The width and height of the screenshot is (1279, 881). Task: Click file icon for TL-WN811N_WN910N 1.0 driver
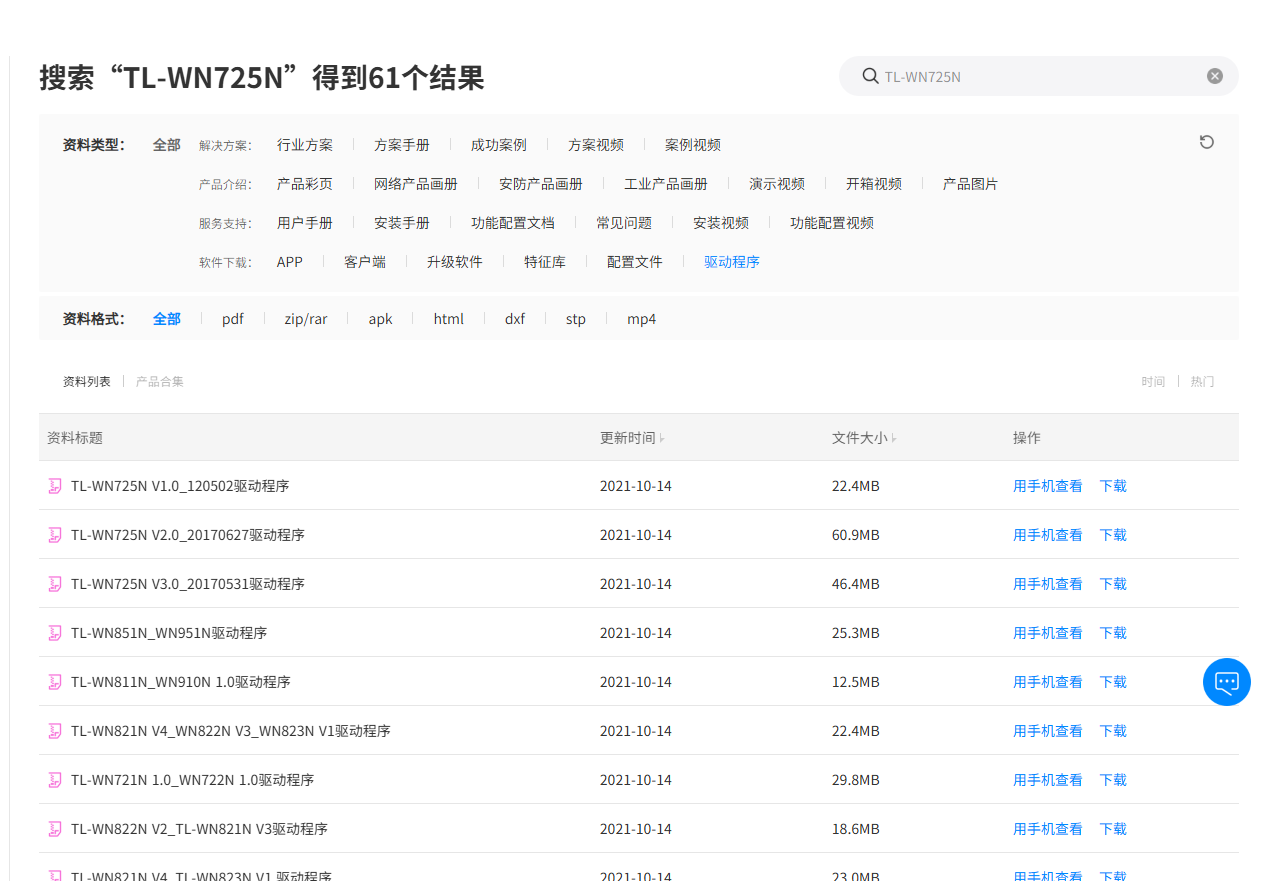[55, 682]
